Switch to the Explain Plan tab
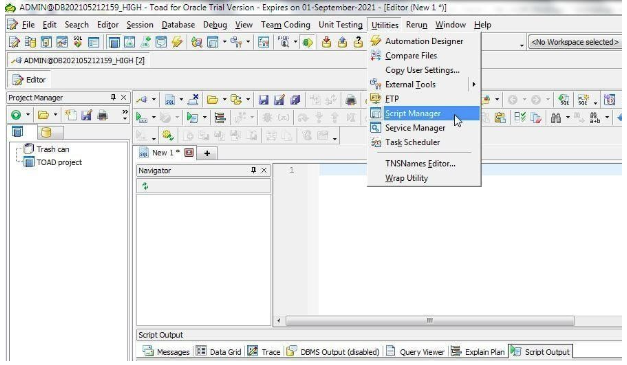627x365 pixels. pos(478,352)
